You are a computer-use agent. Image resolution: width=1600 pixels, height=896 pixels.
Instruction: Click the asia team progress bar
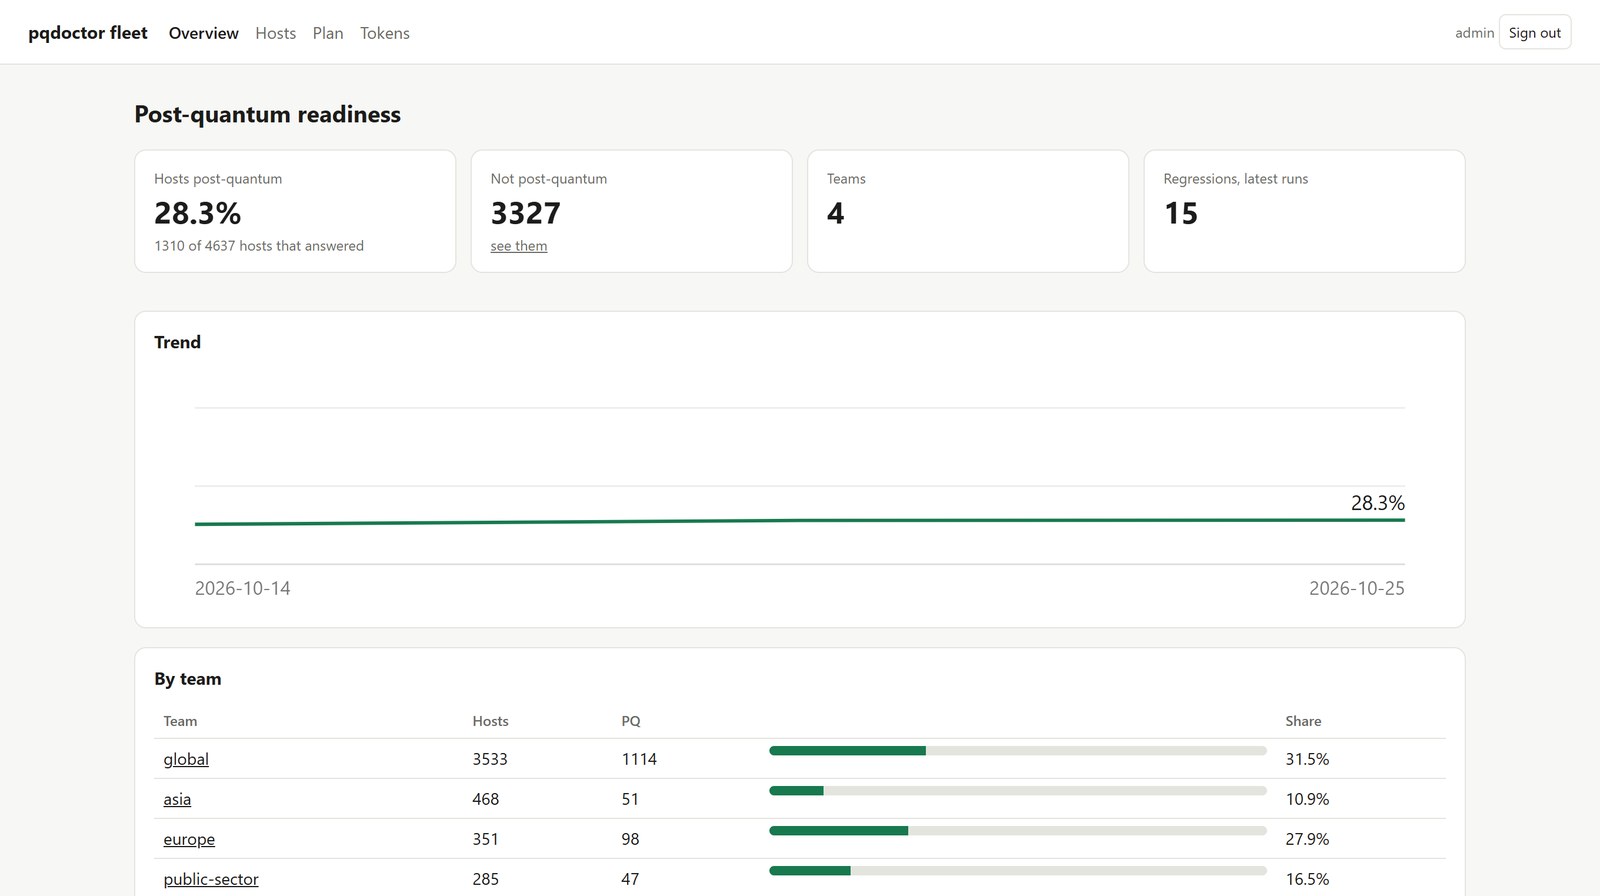tap(1018, 791)
